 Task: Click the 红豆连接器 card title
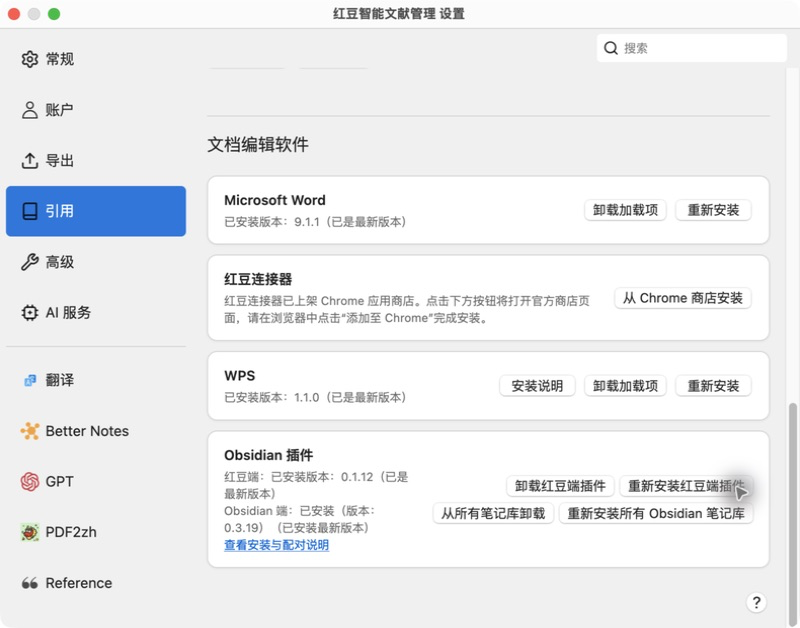[x=258, y=279]
